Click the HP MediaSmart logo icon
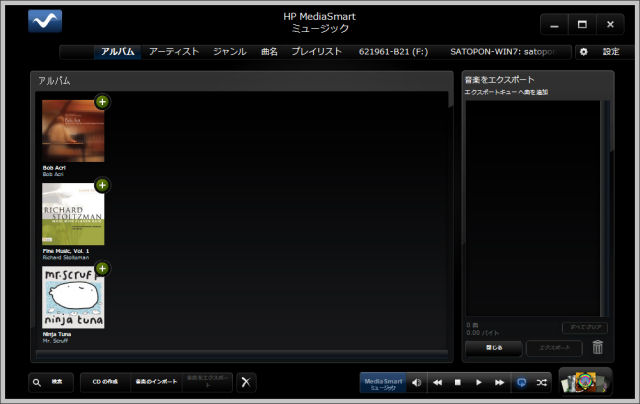 coord(45,21)
